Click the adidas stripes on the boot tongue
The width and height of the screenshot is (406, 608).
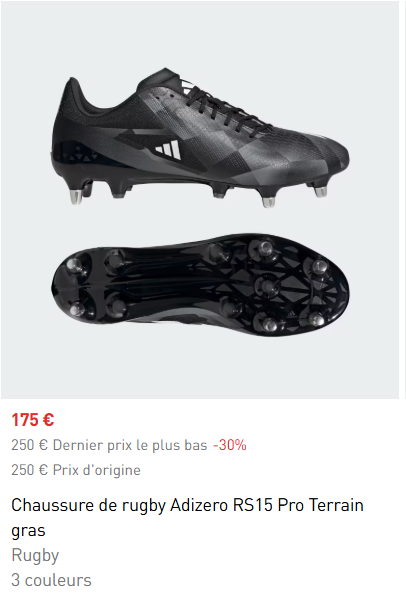point(188,87)
